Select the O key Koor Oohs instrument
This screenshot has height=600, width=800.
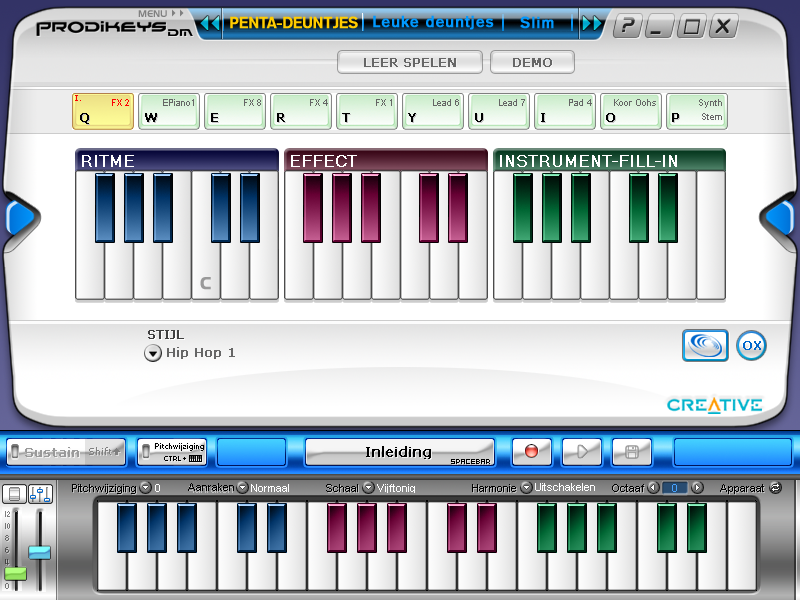coord(631,111)
